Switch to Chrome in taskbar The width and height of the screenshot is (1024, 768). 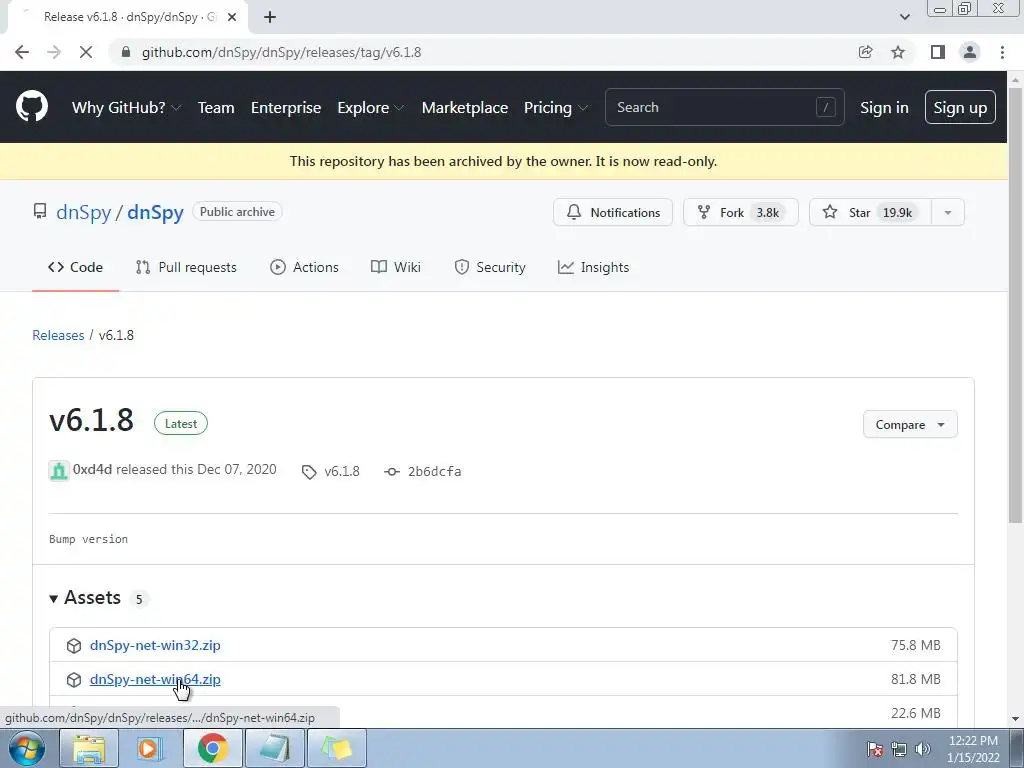[x=212, y=748]
